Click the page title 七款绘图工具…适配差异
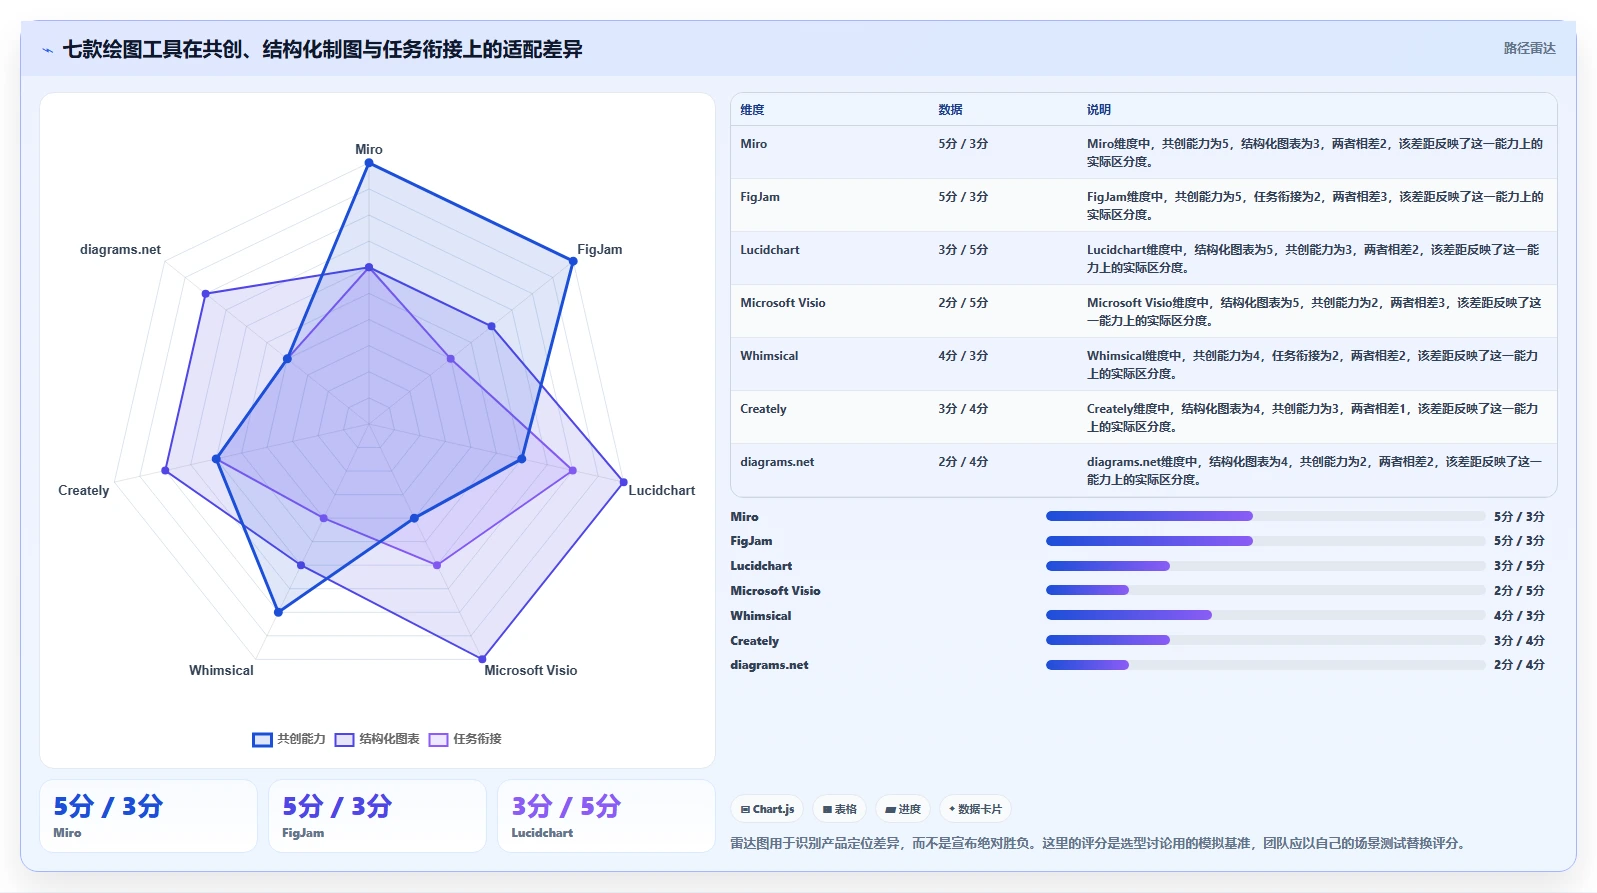1597x893 pixels. click(x=322, y=50)
